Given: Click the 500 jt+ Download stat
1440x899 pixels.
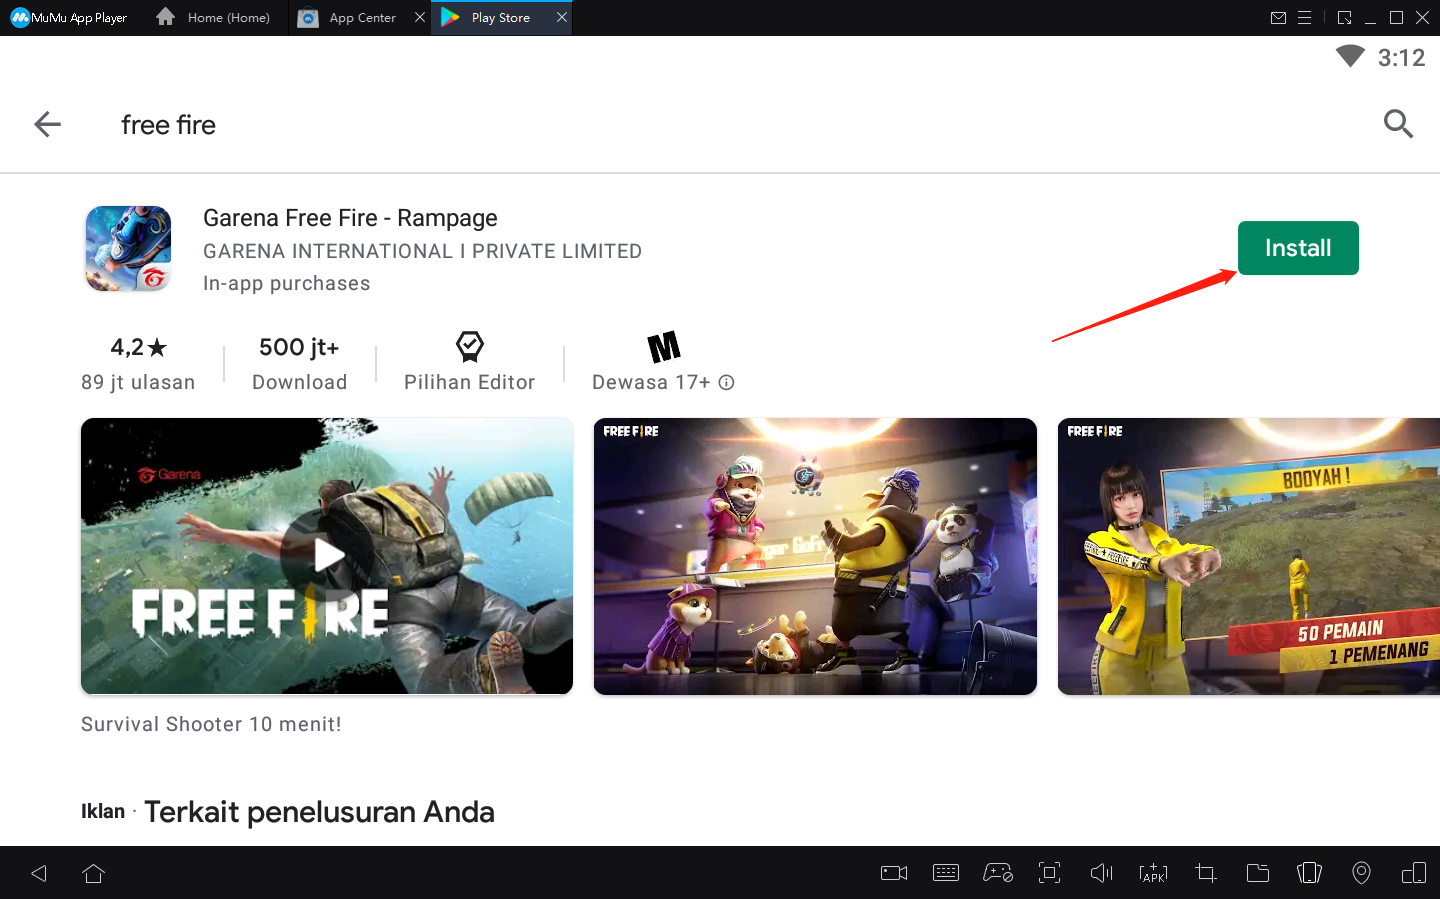Looking at the screenshot, I should tap(299, 363).
